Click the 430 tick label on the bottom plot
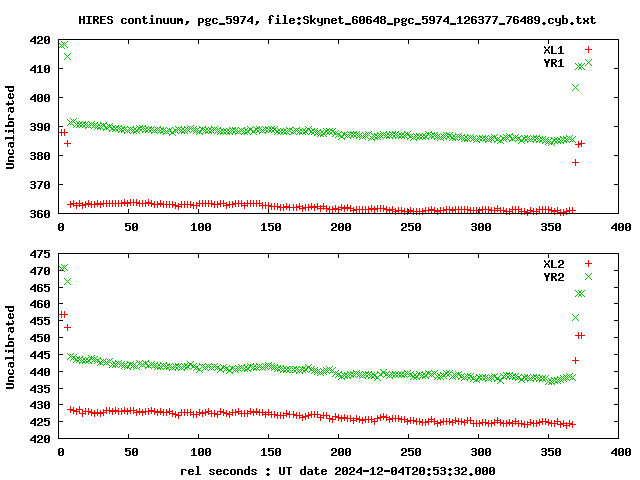The image size is (640, 480). [40, 405]
